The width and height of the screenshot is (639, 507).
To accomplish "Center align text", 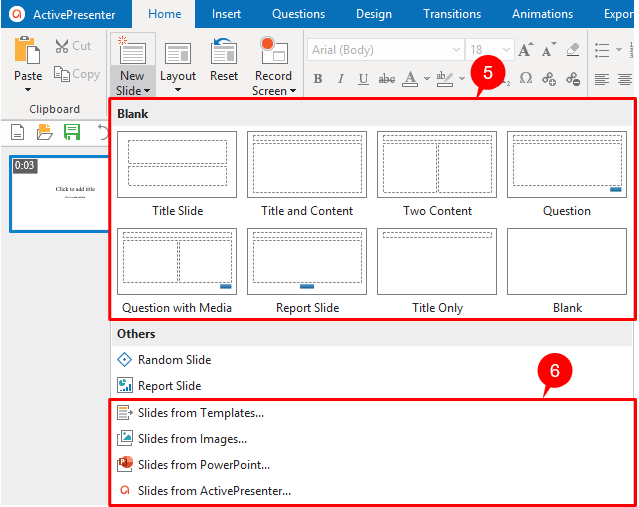I will [x=625, y=79].
